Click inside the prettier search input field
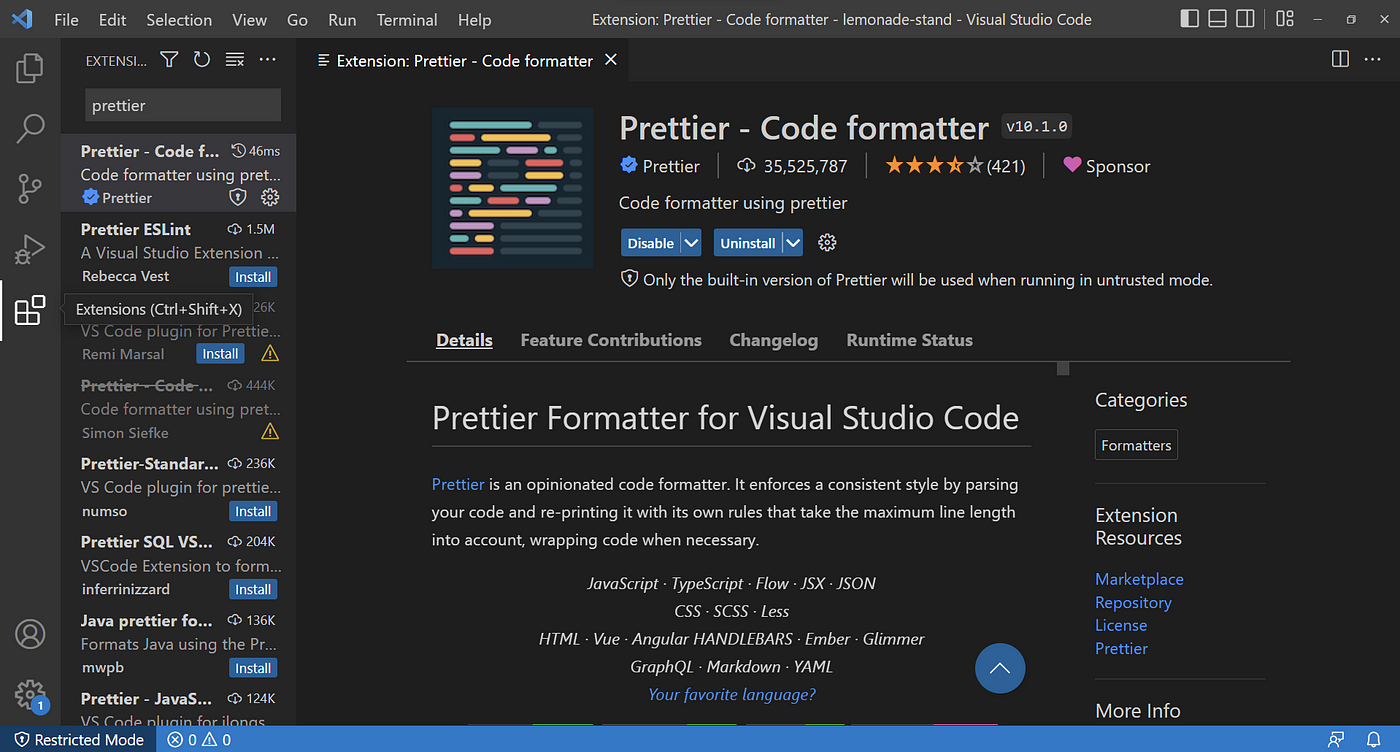This screenshot has height=752, width=1400. point(183,104)
